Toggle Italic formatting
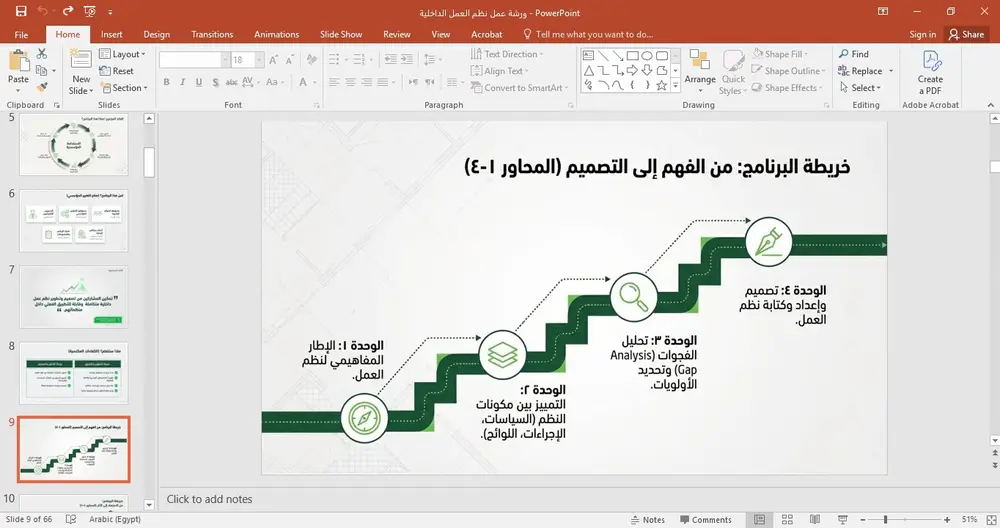 coord(182,82)
